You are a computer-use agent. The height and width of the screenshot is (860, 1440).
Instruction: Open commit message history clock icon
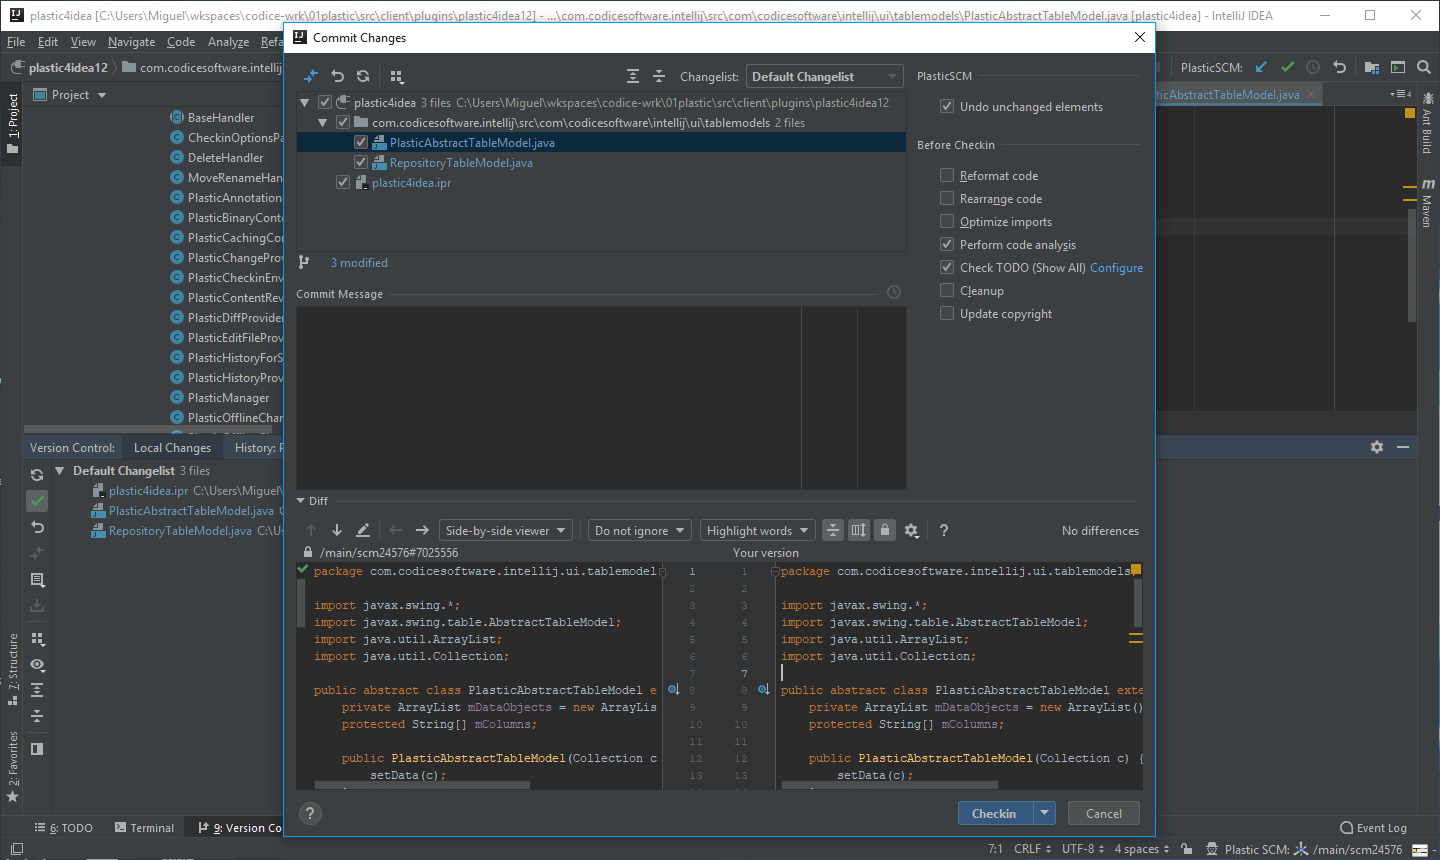point(894,292)
